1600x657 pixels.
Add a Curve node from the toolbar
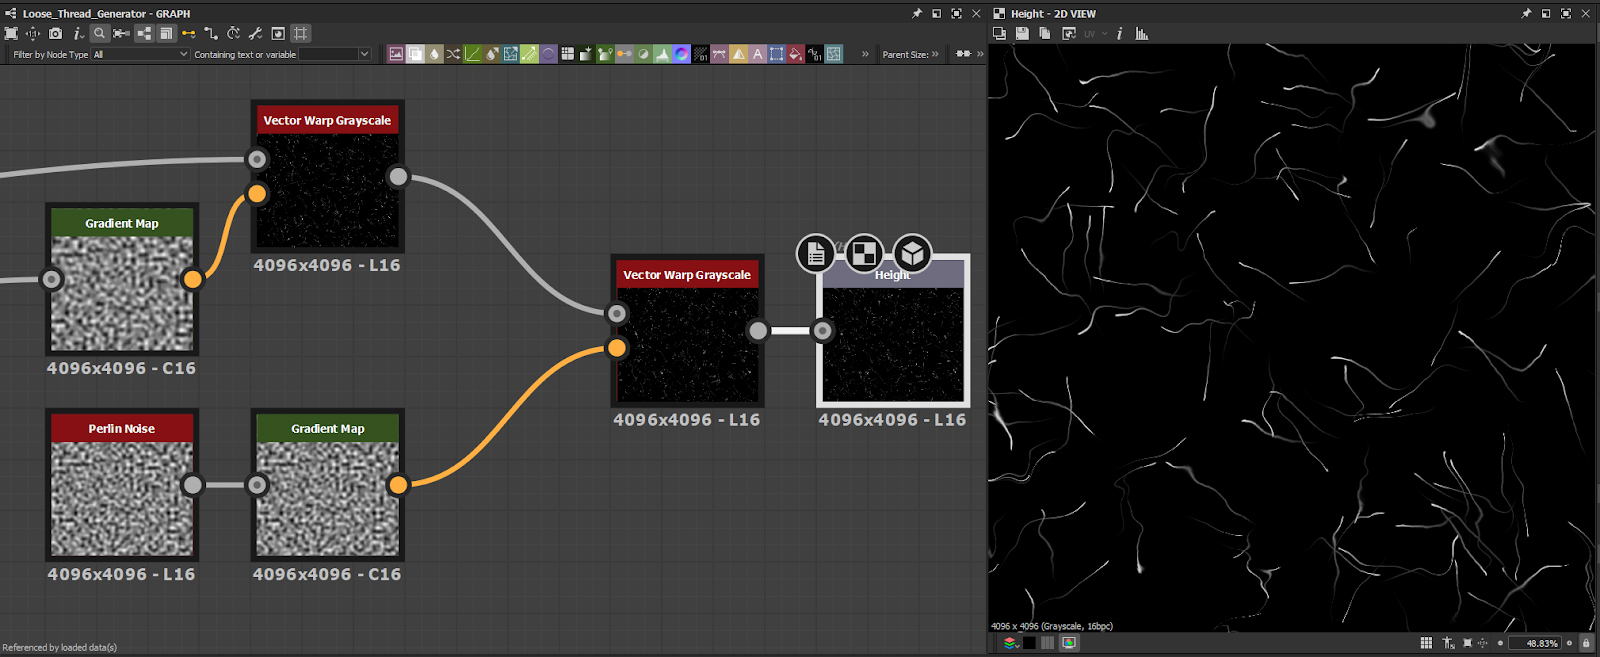click(472, 54)
